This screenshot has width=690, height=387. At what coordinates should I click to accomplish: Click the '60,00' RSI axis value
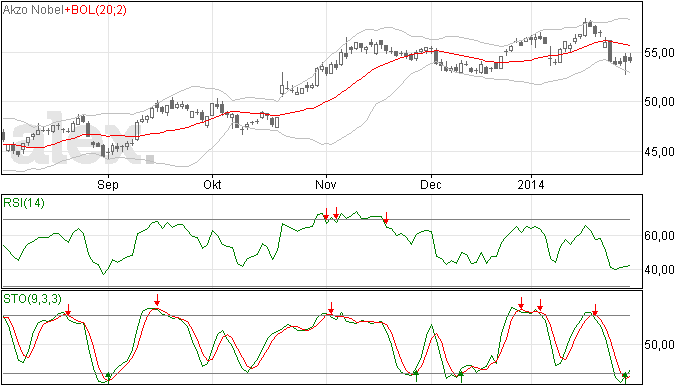[659, 236]
